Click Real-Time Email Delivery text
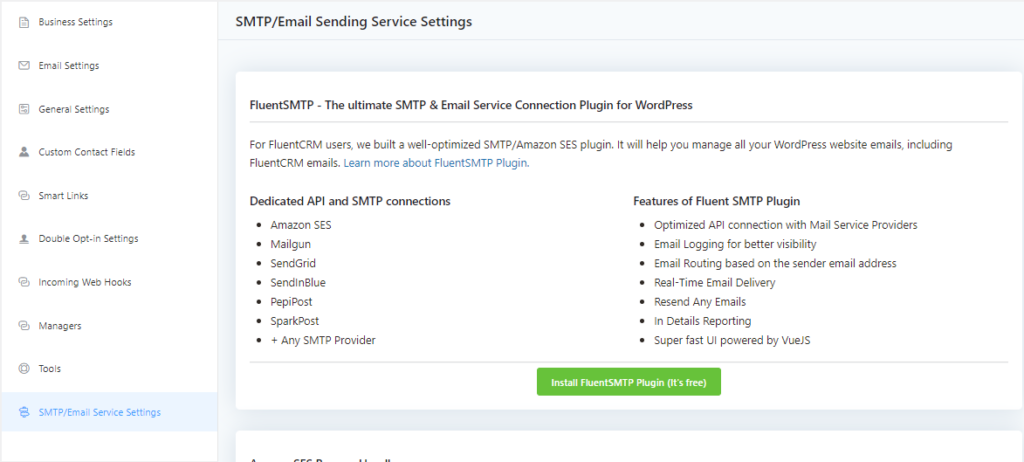Screen dimensions: 1024x462 tap(714, 283)
